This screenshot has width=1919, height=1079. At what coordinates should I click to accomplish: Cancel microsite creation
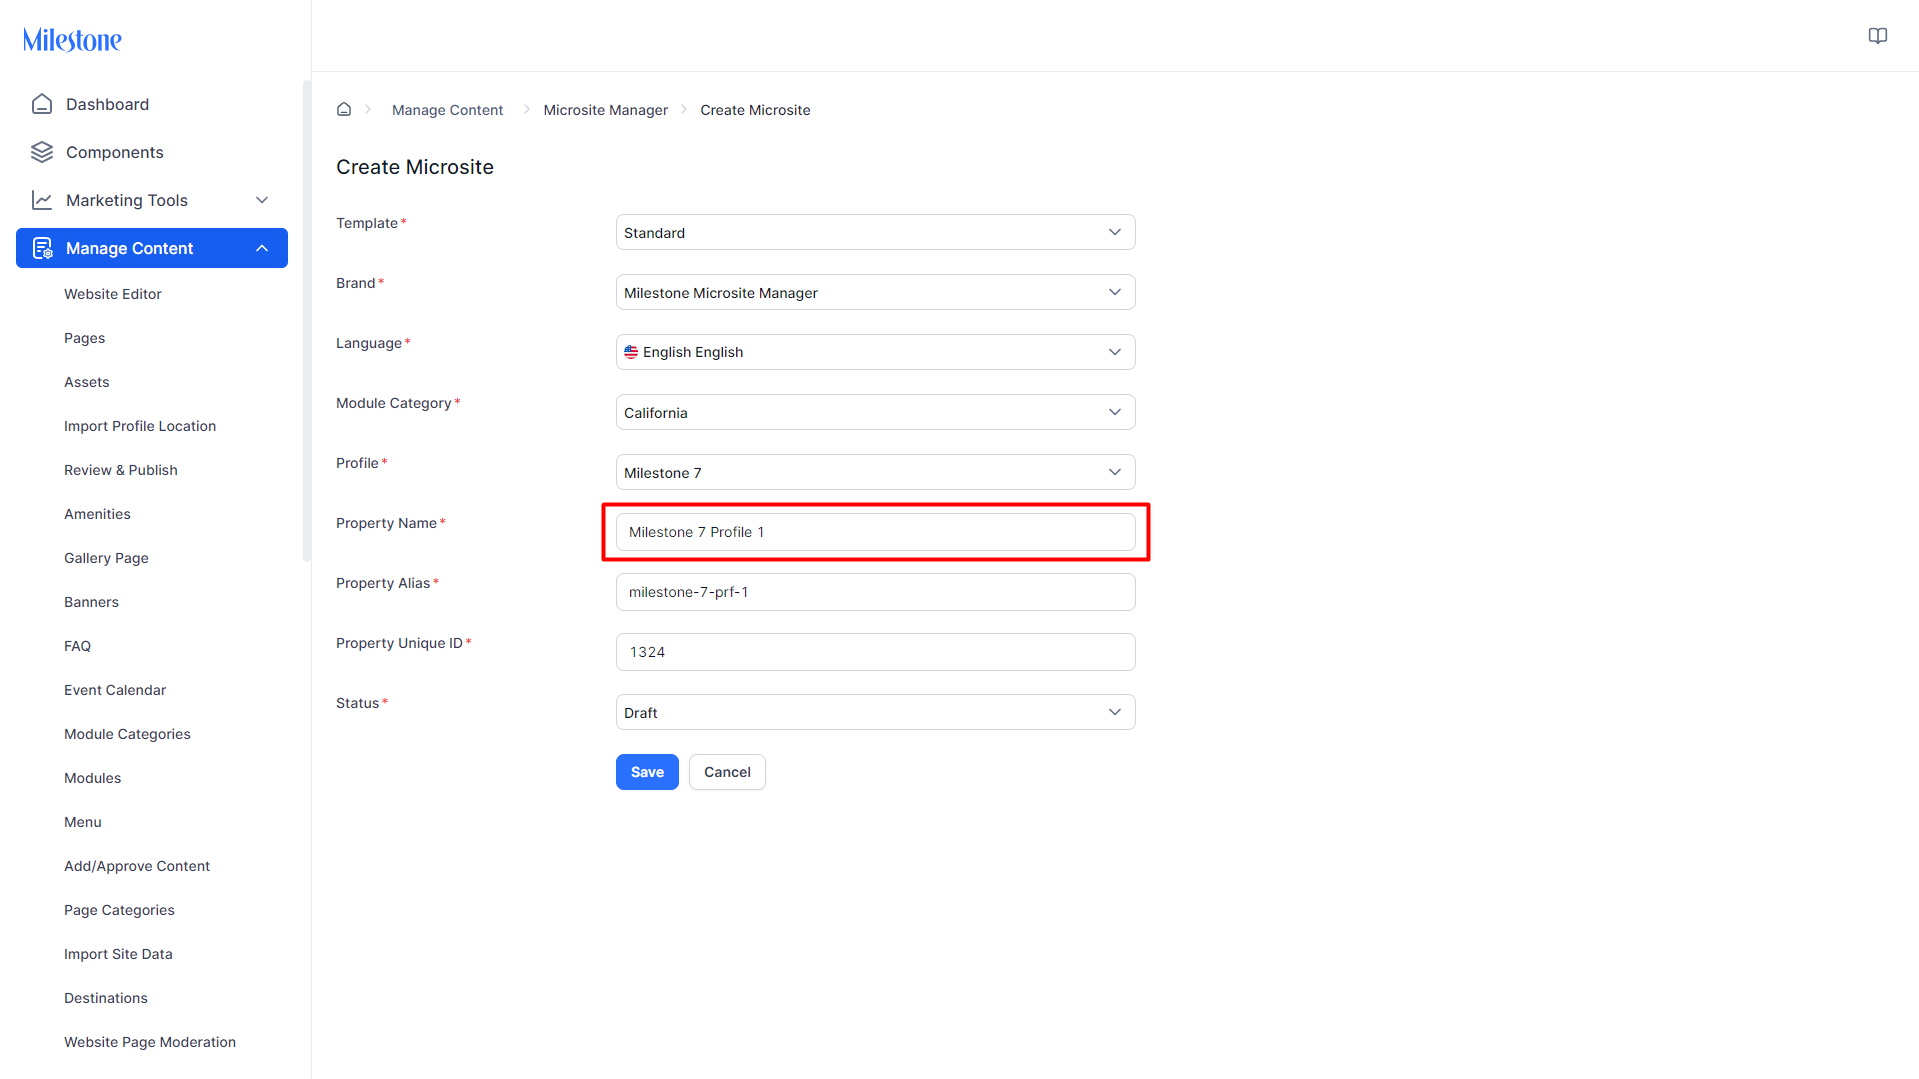tap(727, 772)
